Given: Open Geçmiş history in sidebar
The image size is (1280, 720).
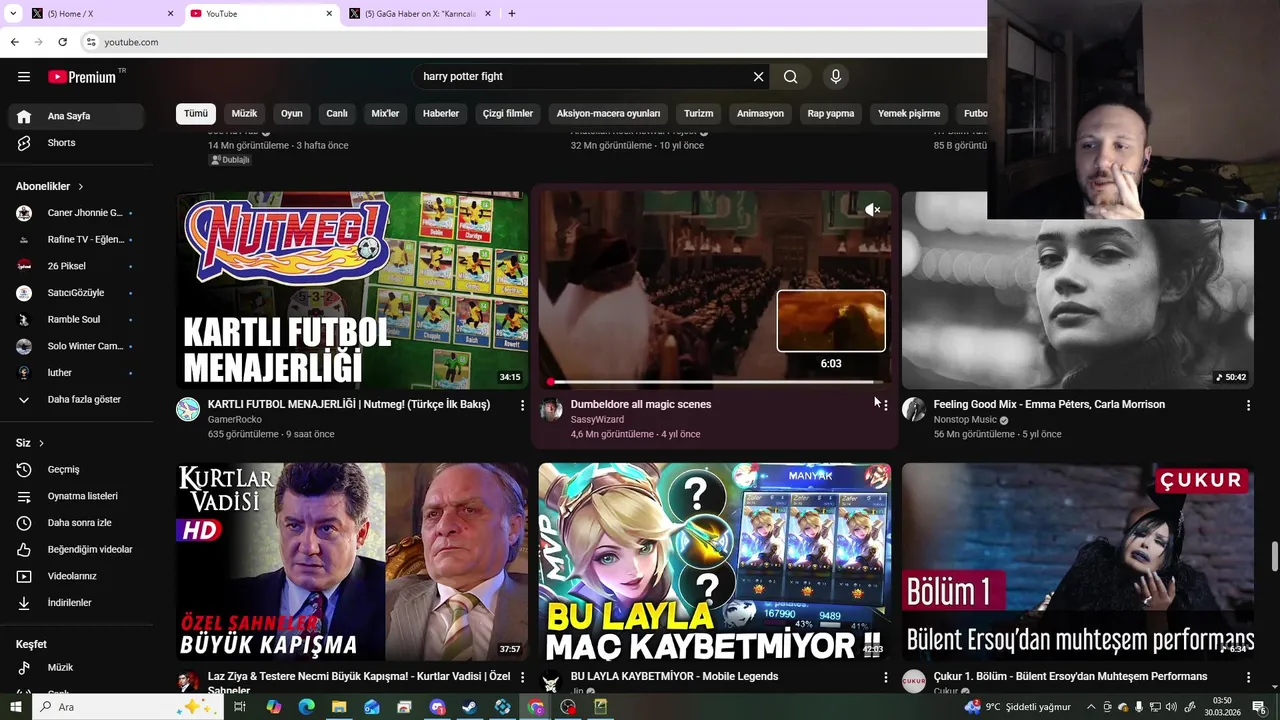Looking at the screenshot, I should point(77,470).
